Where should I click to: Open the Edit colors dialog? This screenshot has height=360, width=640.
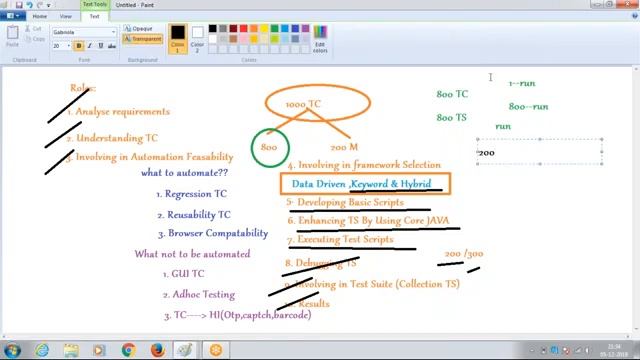(x=320, y=39)
